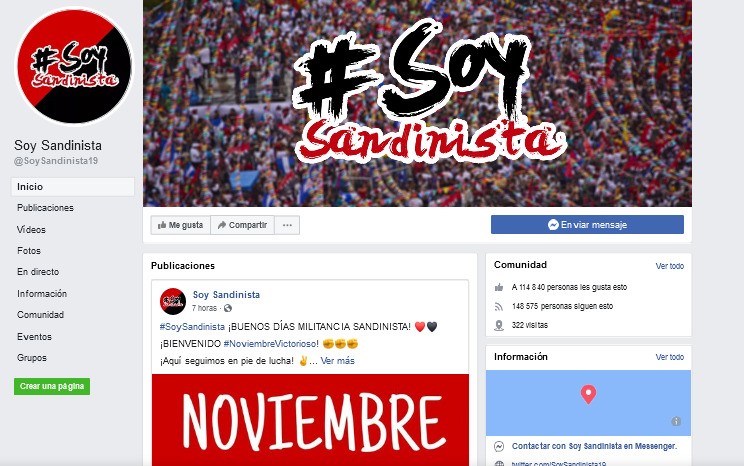Click the thumbs-up likes icon in Comunidad
This screenshot has height=466, width=744.
[499, 287]
